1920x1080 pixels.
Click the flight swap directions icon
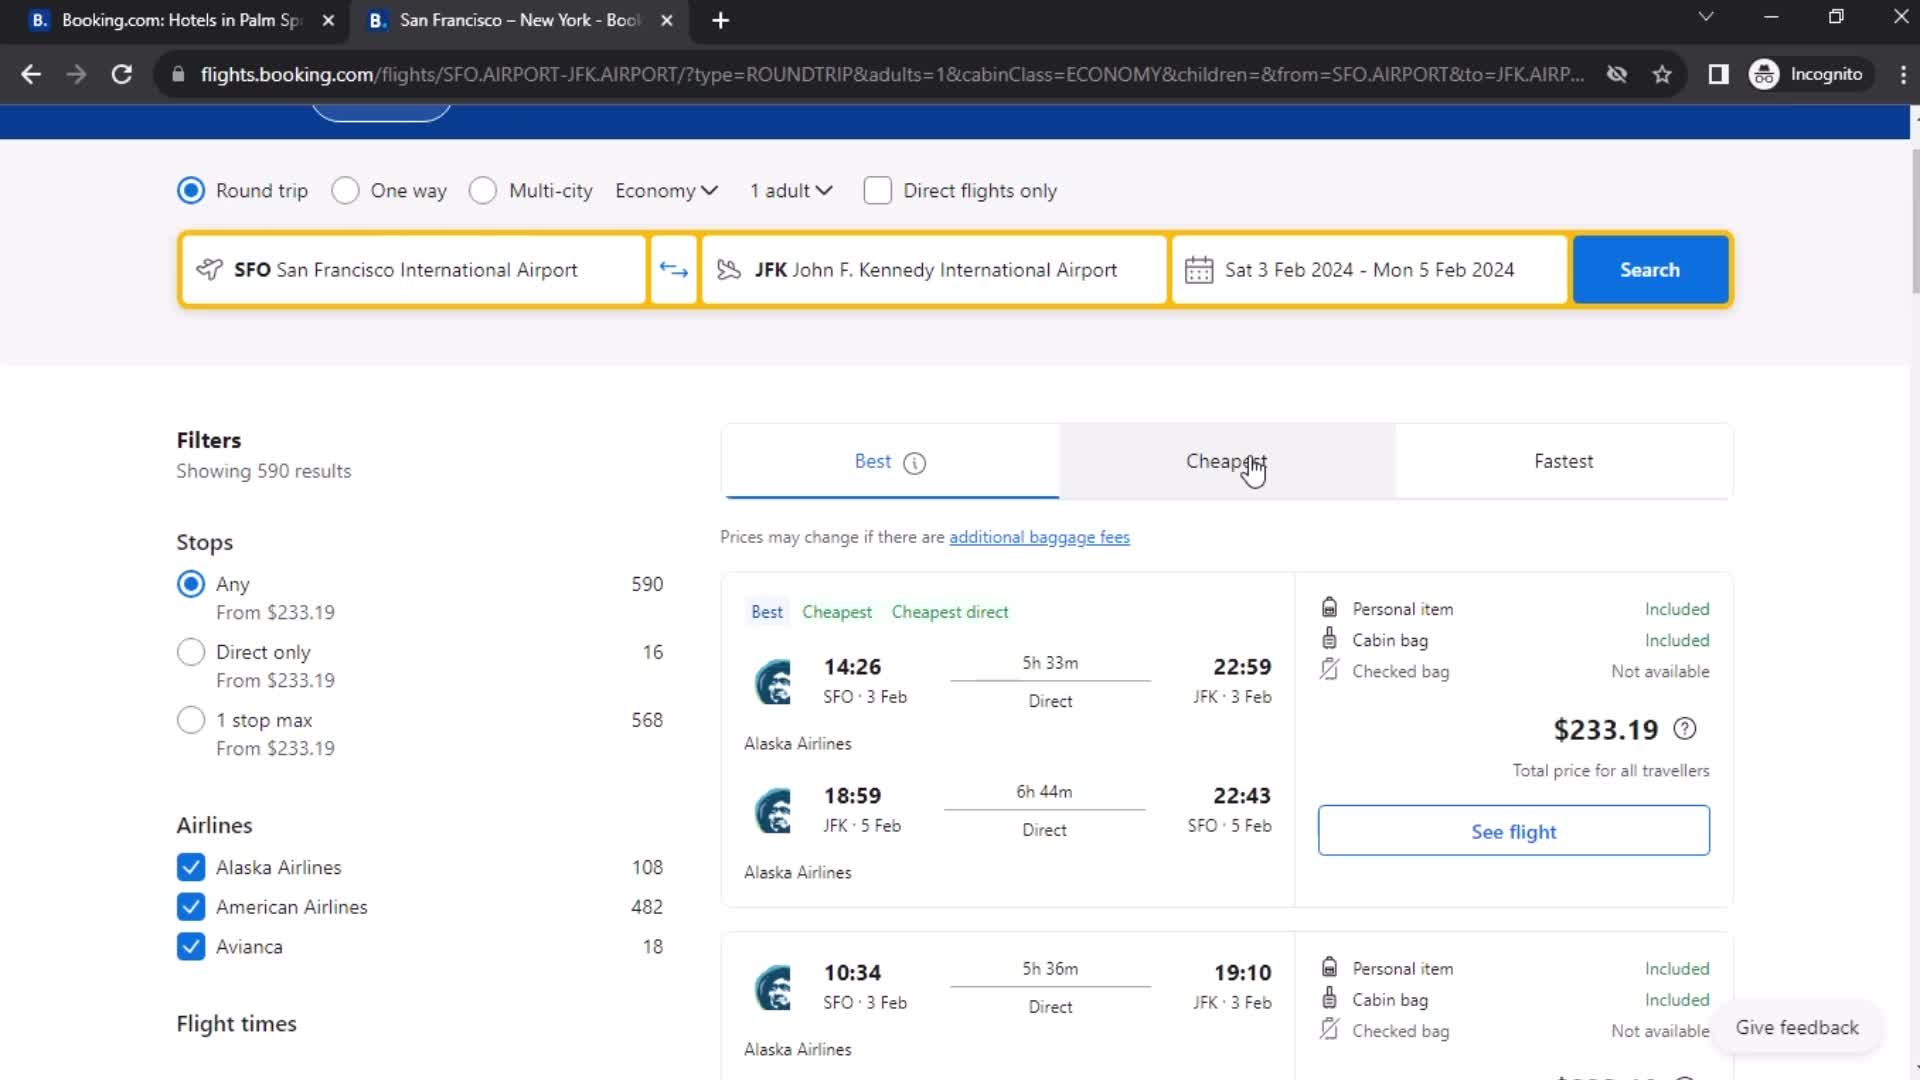[x=673, y=269]
